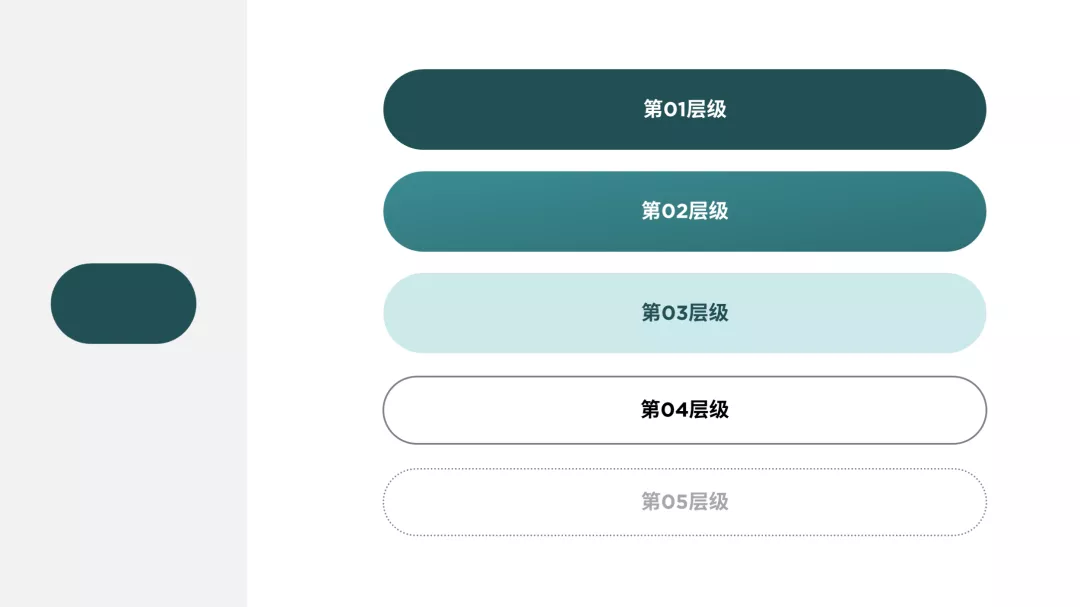This screenshot has height=607, width=1080.
Task: Pick the mid-tone teal gradient level swatch
Action: pos(685,212)
